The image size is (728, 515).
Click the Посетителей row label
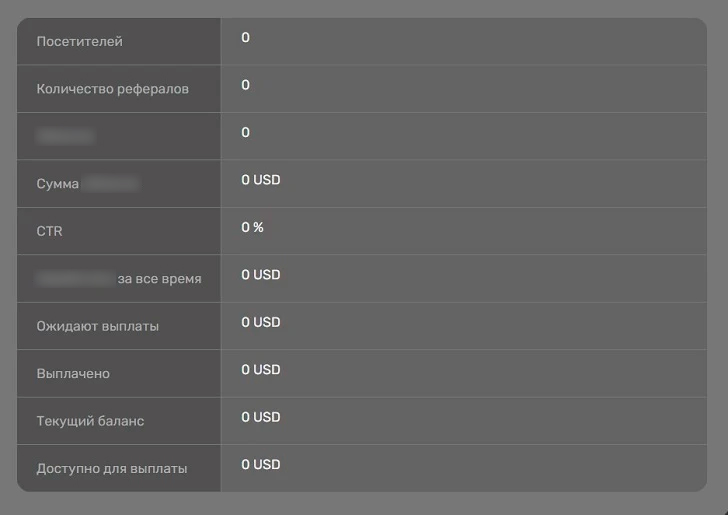click(80, 42)
